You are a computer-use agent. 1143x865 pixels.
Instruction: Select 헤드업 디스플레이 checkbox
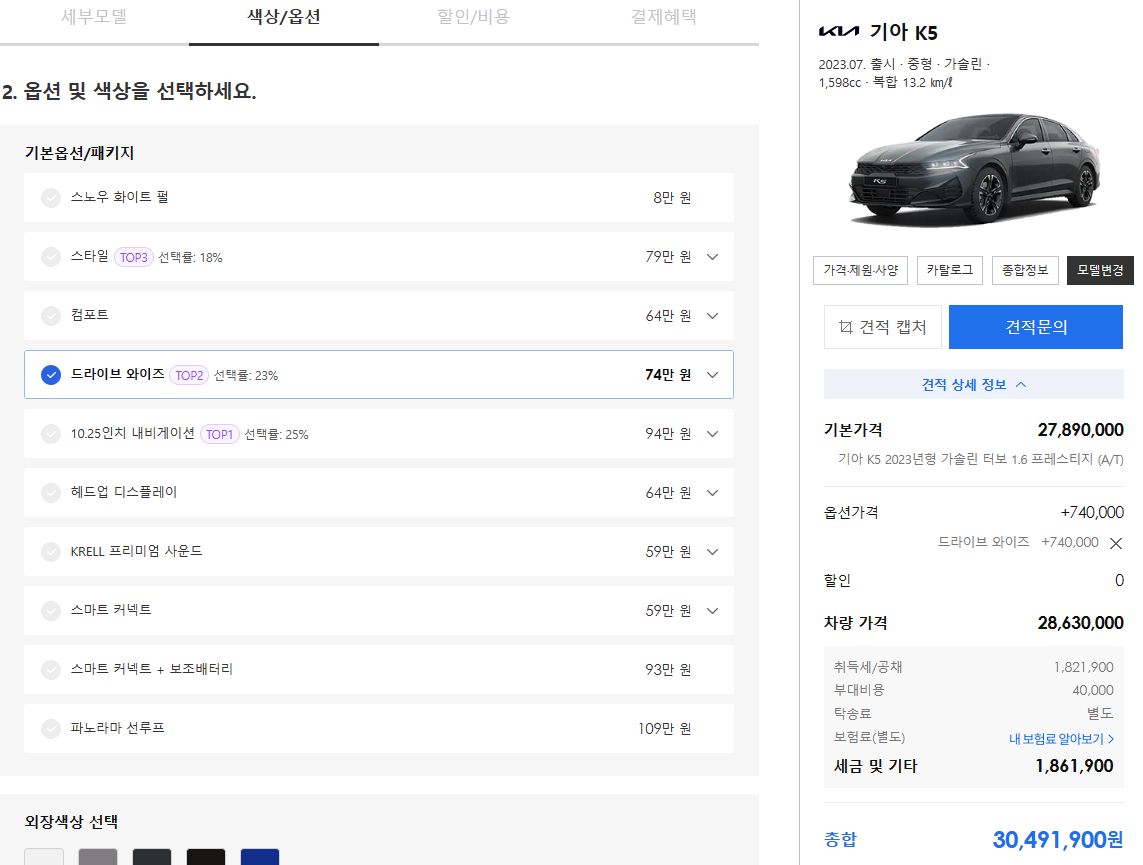(x=50, y=493)
